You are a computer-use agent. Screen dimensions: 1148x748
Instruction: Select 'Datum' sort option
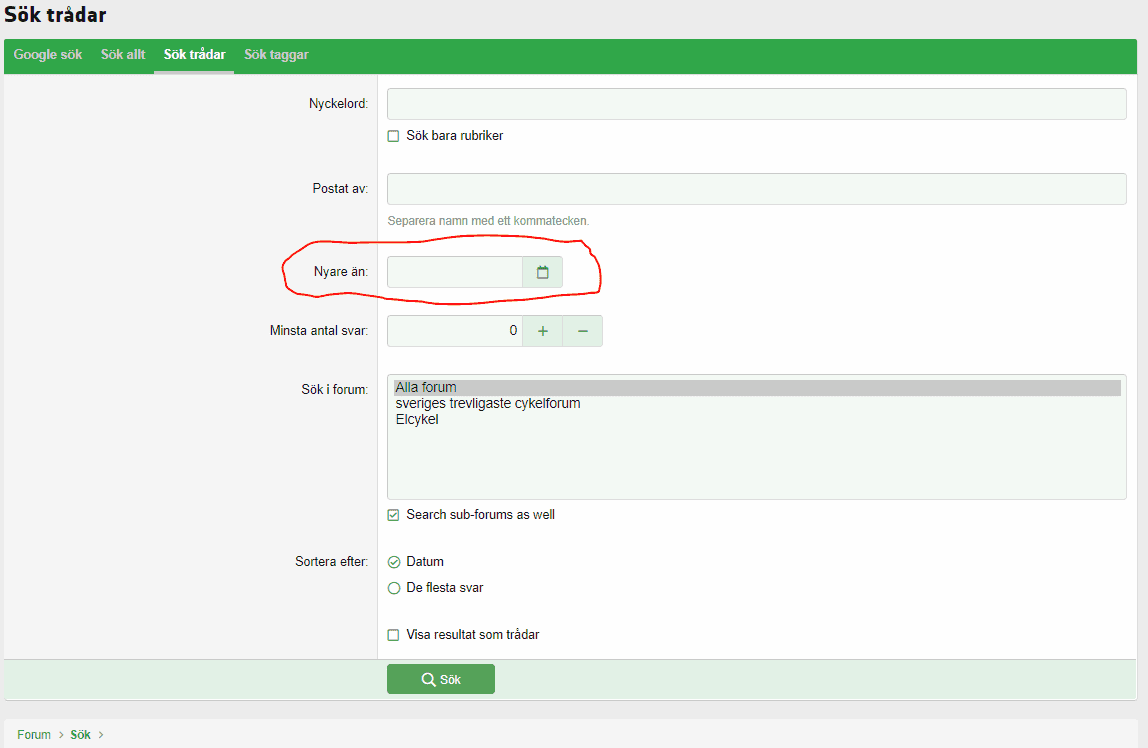click(394, 562)
